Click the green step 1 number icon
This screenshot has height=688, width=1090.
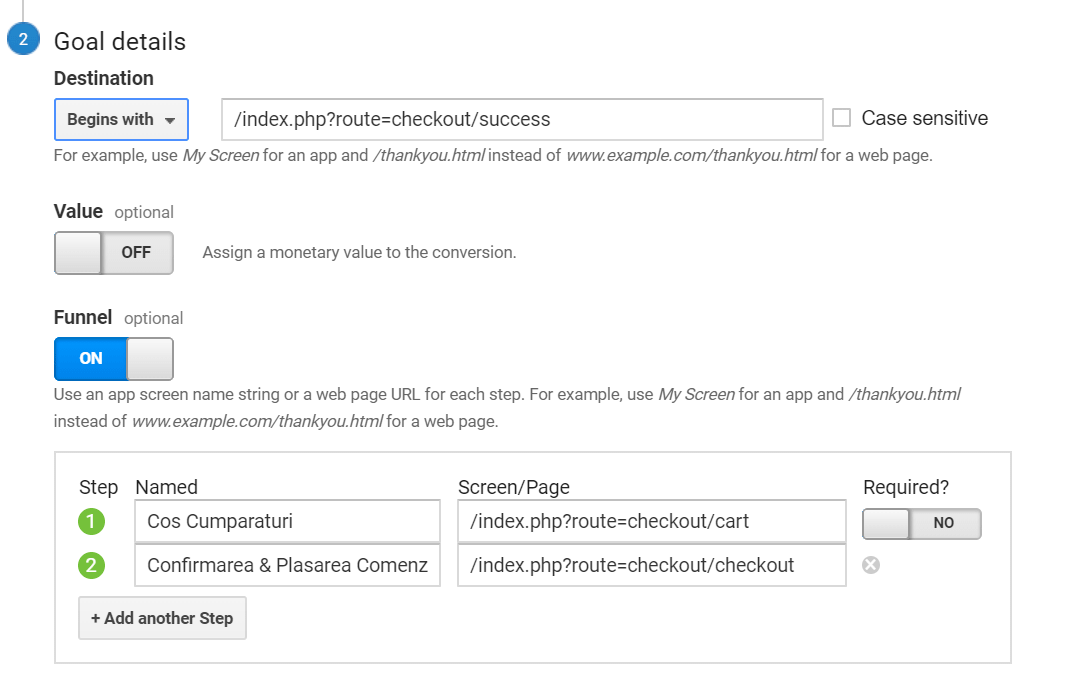(x=92, y=521)
